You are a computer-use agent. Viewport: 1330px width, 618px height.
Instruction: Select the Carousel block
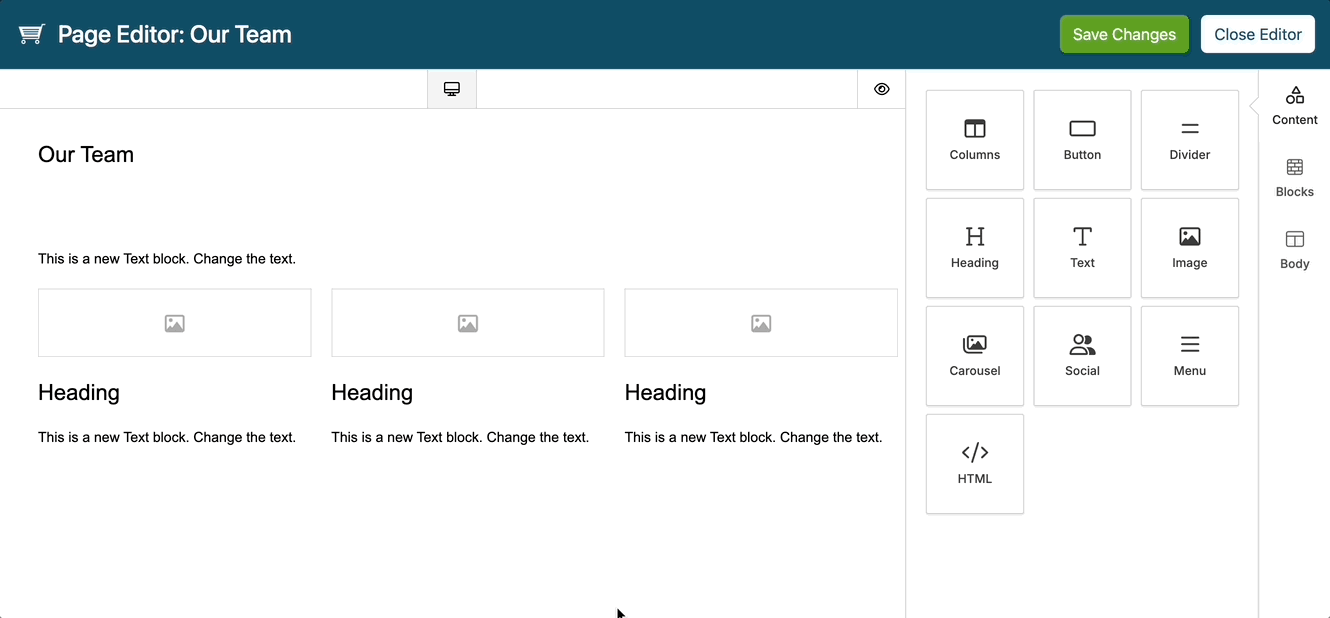[x=974, y=355]
